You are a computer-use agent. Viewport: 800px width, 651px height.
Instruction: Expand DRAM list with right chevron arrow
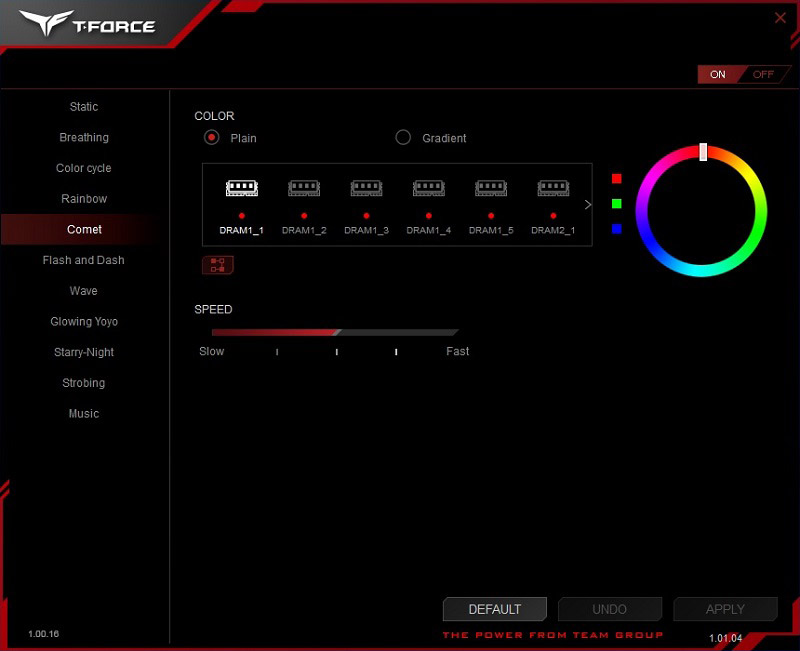(x=588, y=205)
